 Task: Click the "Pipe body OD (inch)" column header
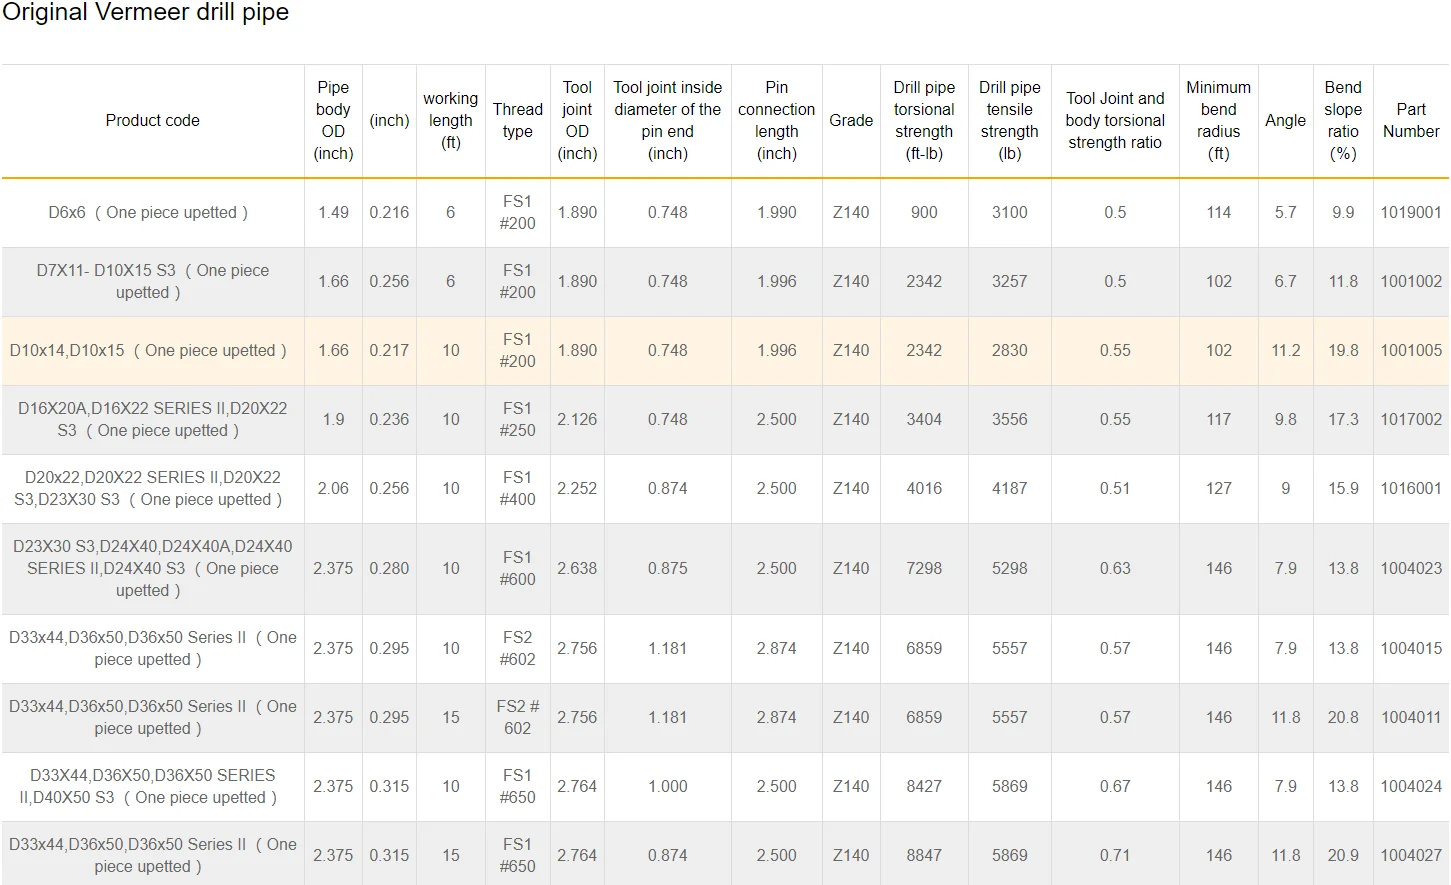333,120
